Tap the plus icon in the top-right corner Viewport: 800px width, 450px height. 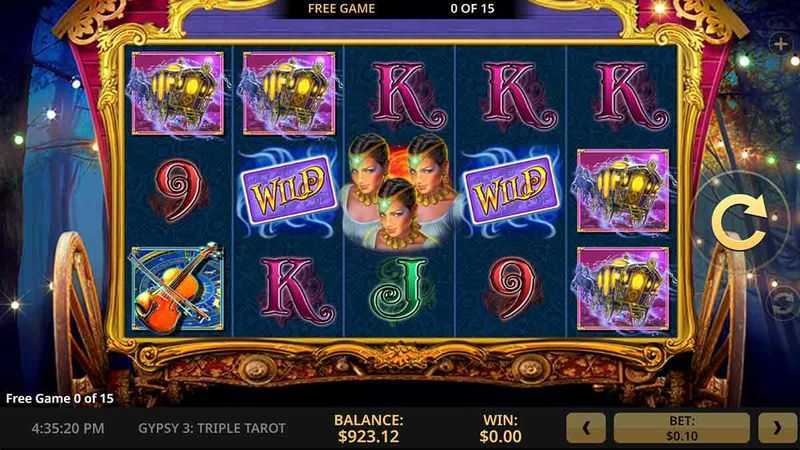(x=780, y=44)
